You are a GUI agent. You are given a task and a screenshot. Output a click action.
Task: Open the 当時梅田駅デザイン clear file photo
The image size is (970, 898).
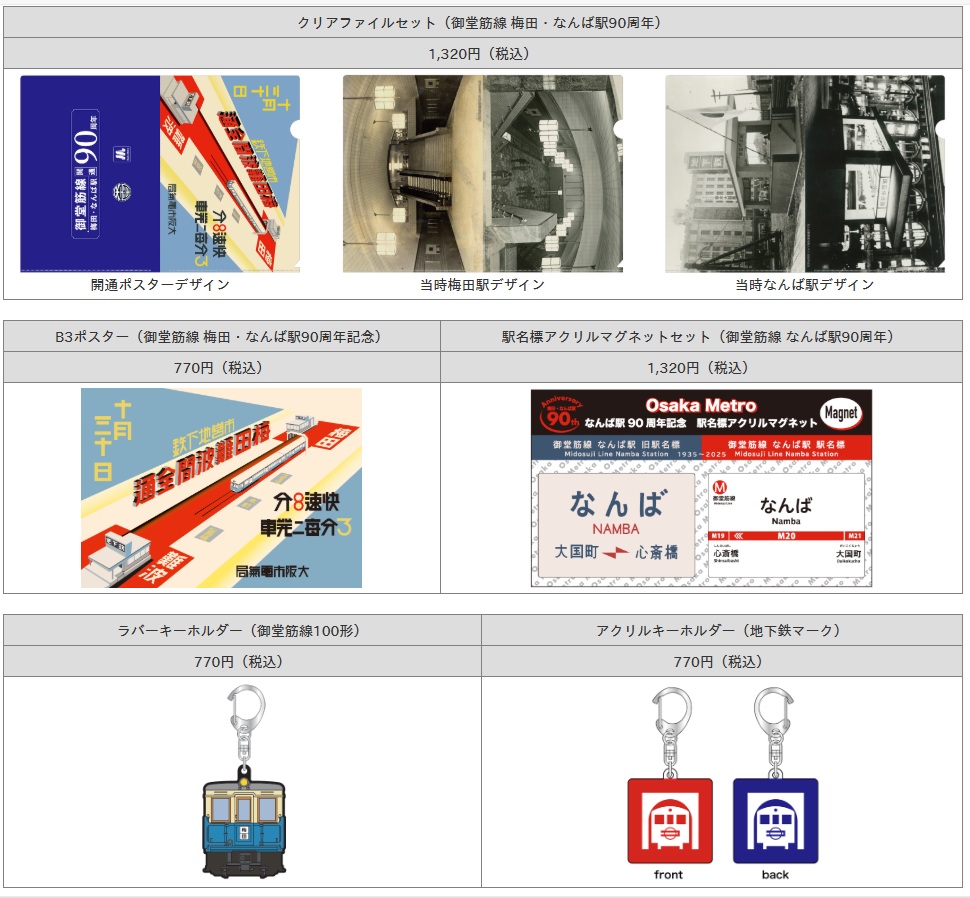(482, 174)
